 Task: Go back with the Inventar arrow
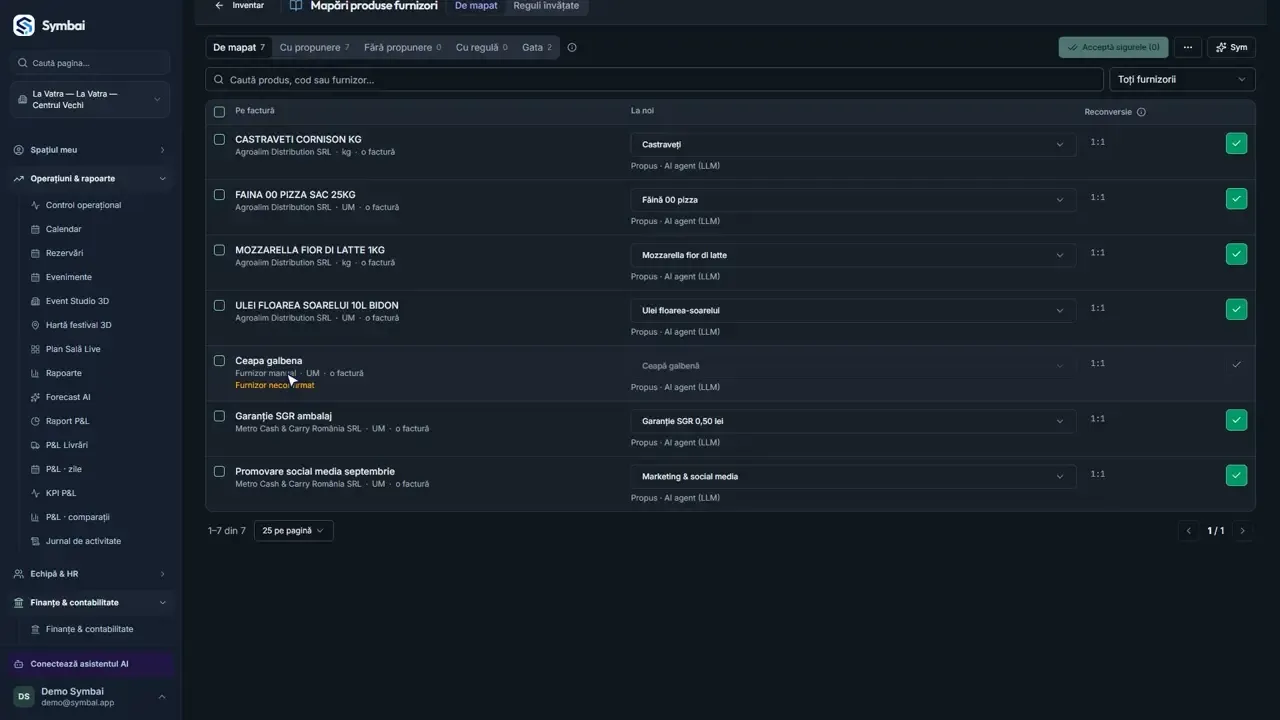(x=240, y=6)
